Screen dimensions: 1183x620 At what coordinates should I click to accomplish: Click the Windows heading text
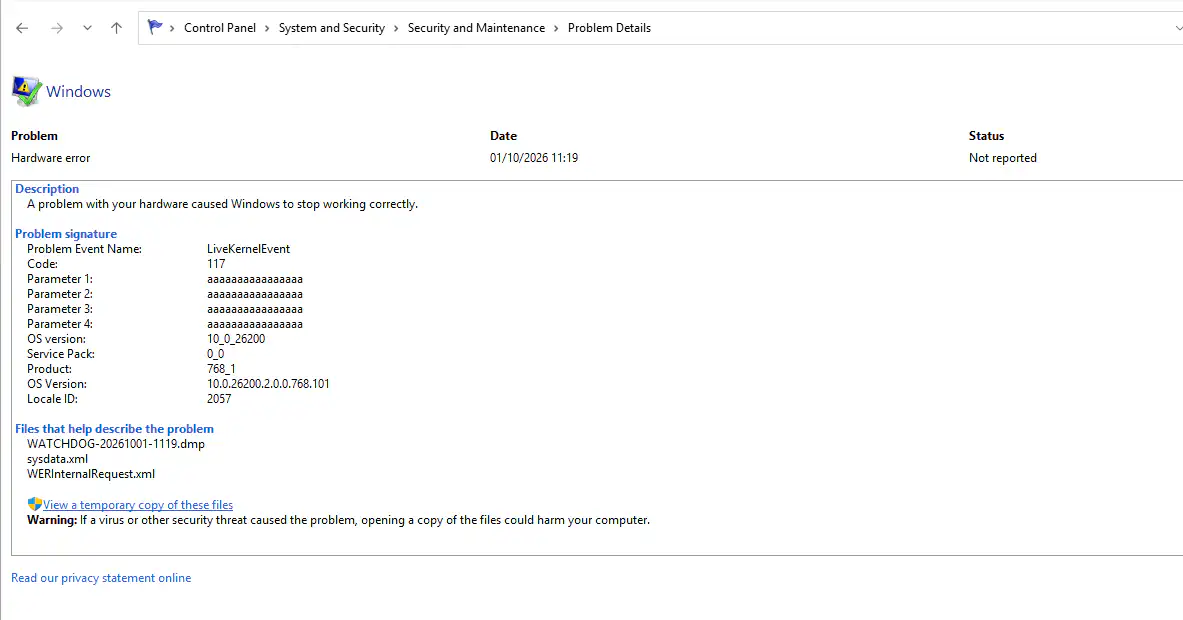[x=78, y=91]
